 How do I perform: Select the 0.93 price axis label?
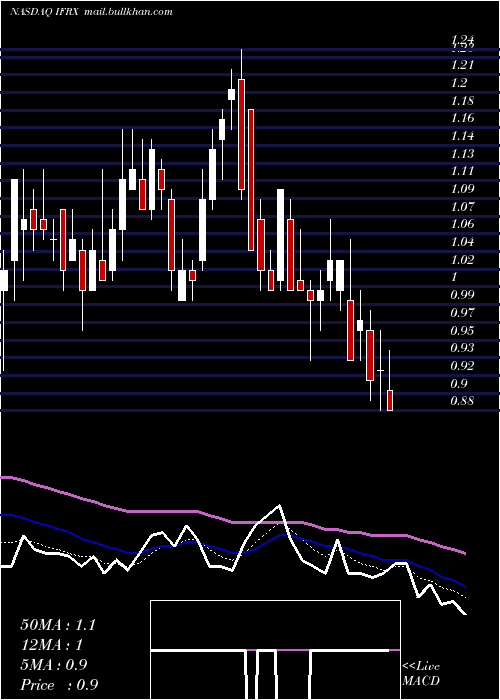pyautogui.click(x=462, y=348)
